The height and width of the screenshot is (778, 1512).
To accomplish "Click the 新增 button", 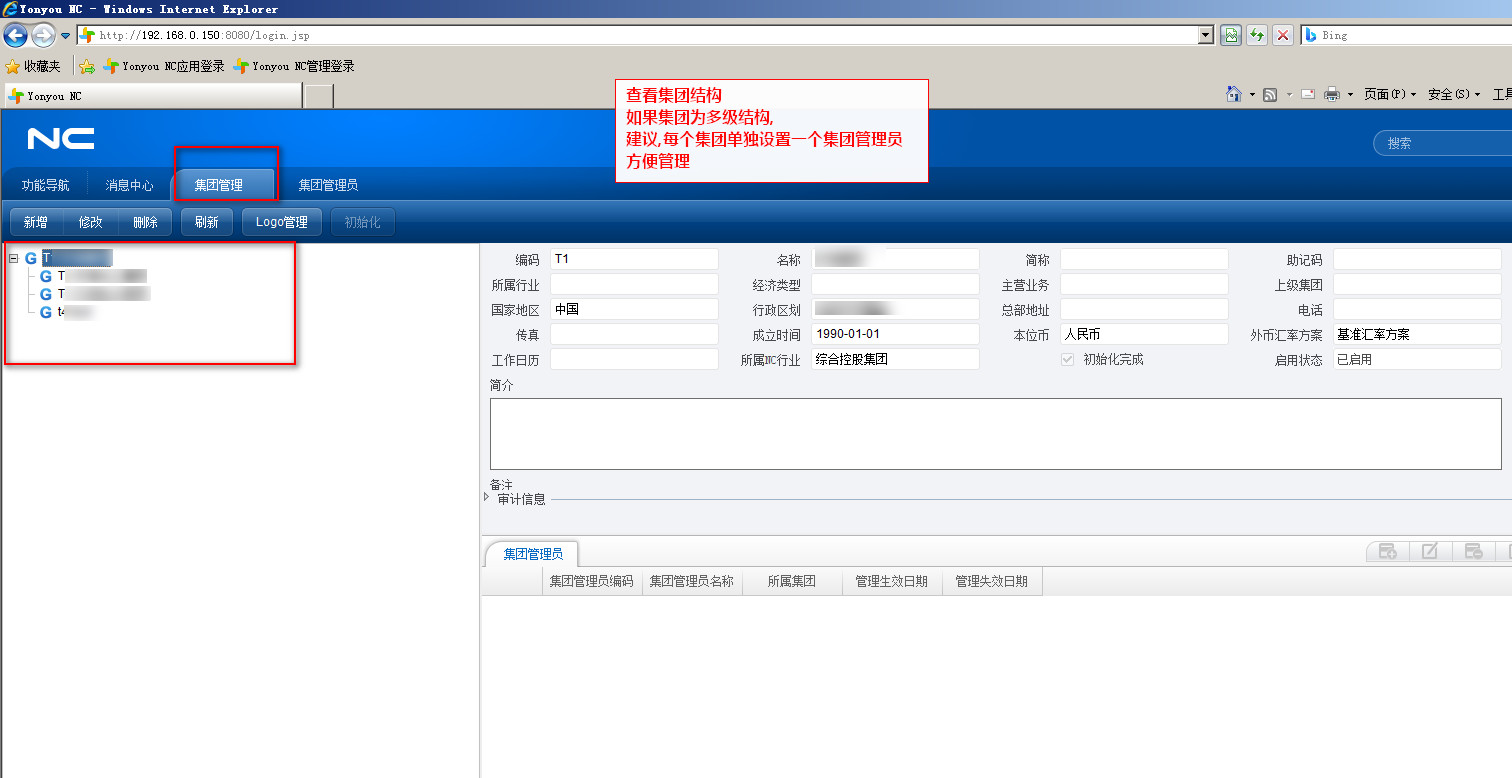I will (x=36, y=222).
